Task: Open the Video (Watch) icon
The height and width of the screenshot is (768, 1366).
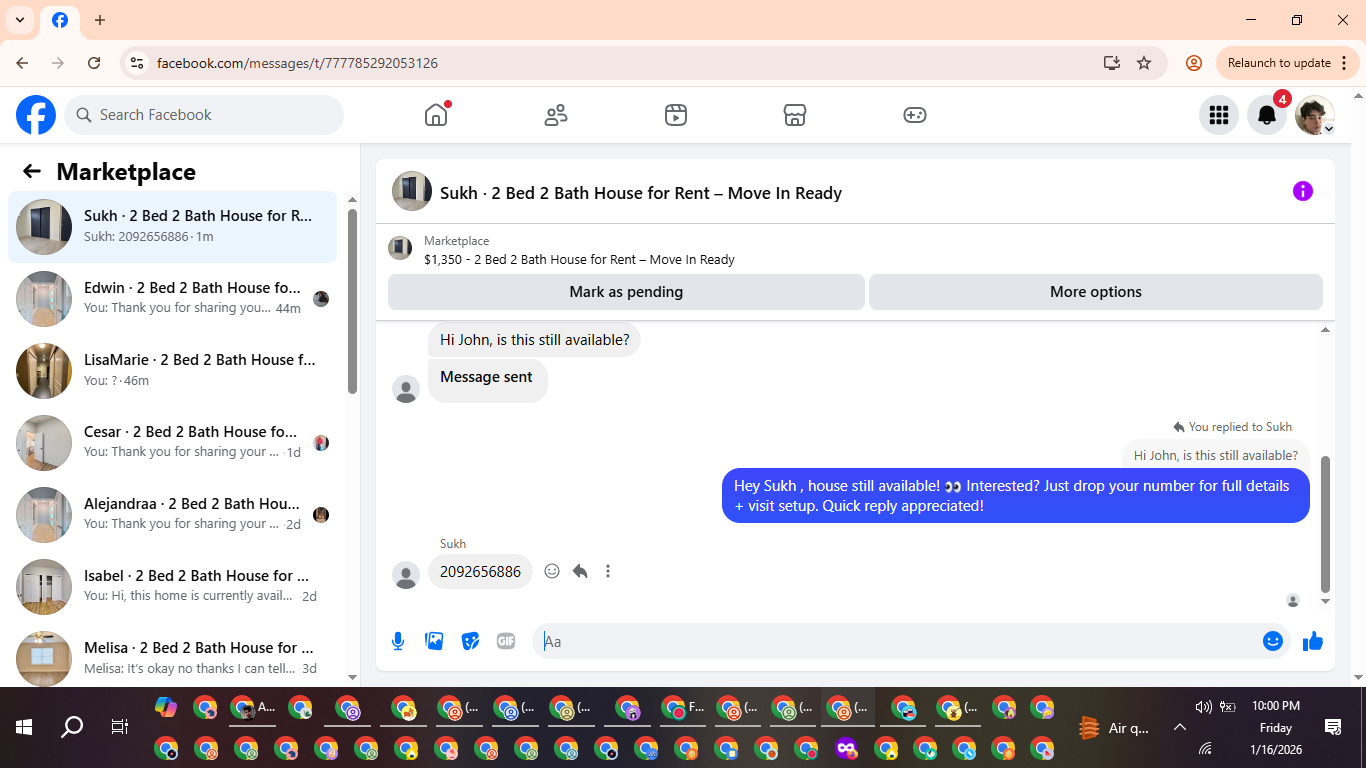Action: tap(676, 115)
